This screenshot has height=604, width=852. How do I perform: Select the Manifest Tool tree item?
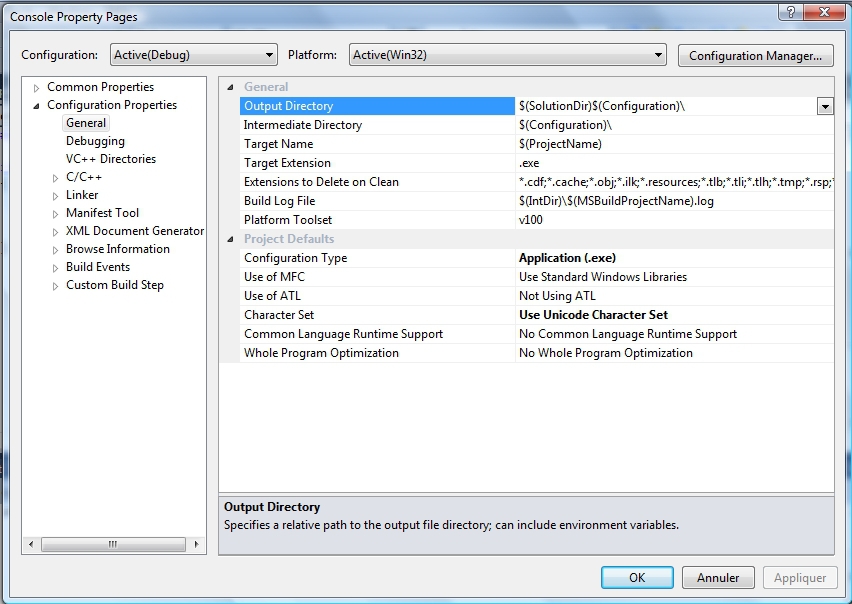tap(102, 213)
